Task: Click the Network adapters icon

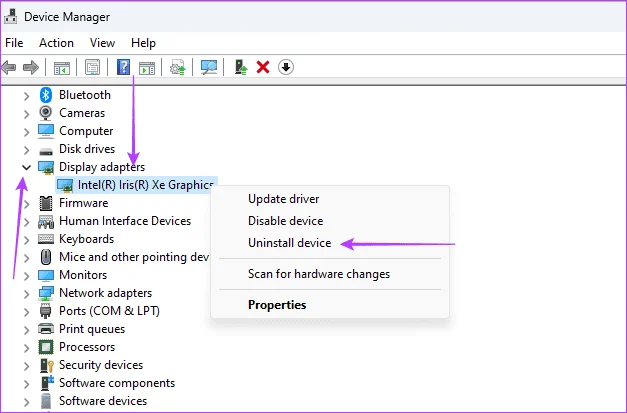Action: click(x=46, y=293)
